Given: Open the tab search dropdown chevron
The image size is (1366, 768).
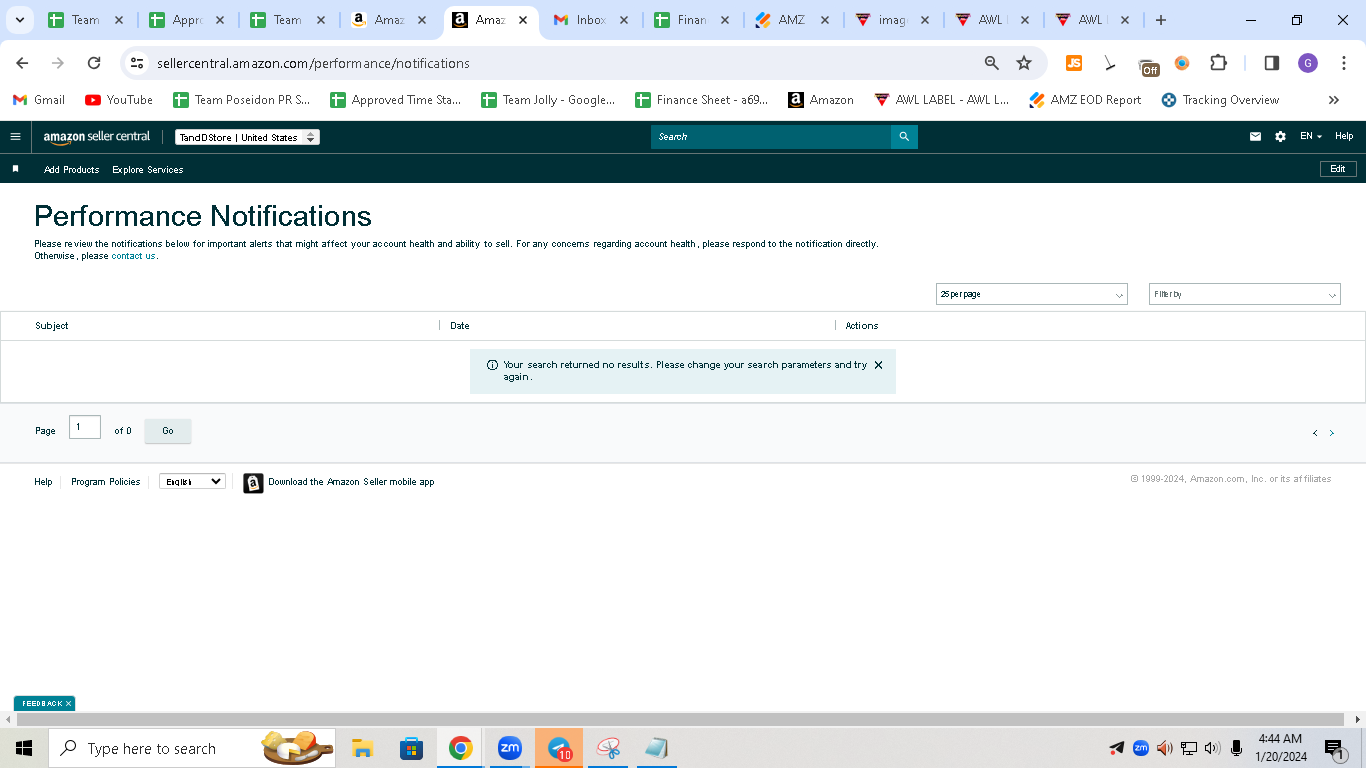Looking at the screenshot, I should [x=19, y=20].
